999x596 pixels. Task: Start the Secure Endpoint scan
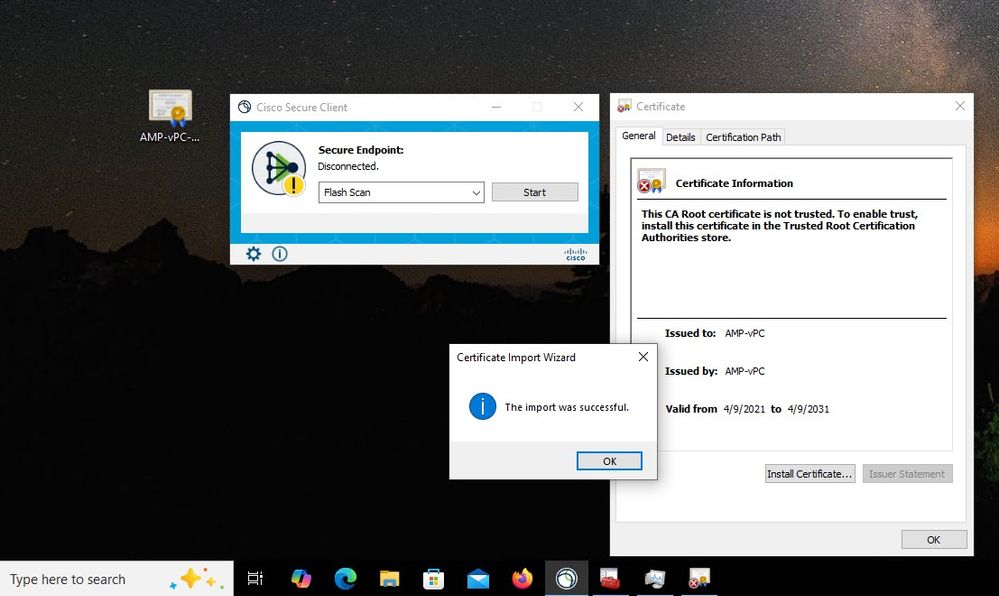pos(535,193)
